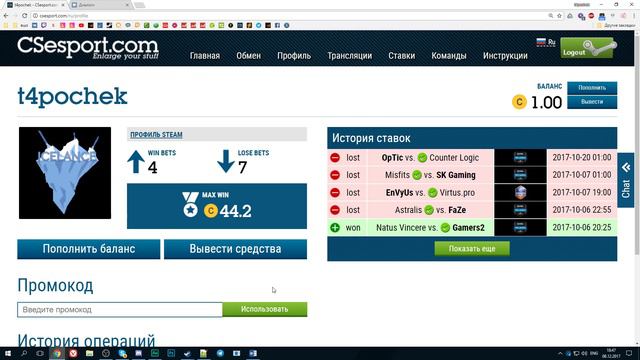Click green check next to Virtus.pro

(x=433, y=193)
